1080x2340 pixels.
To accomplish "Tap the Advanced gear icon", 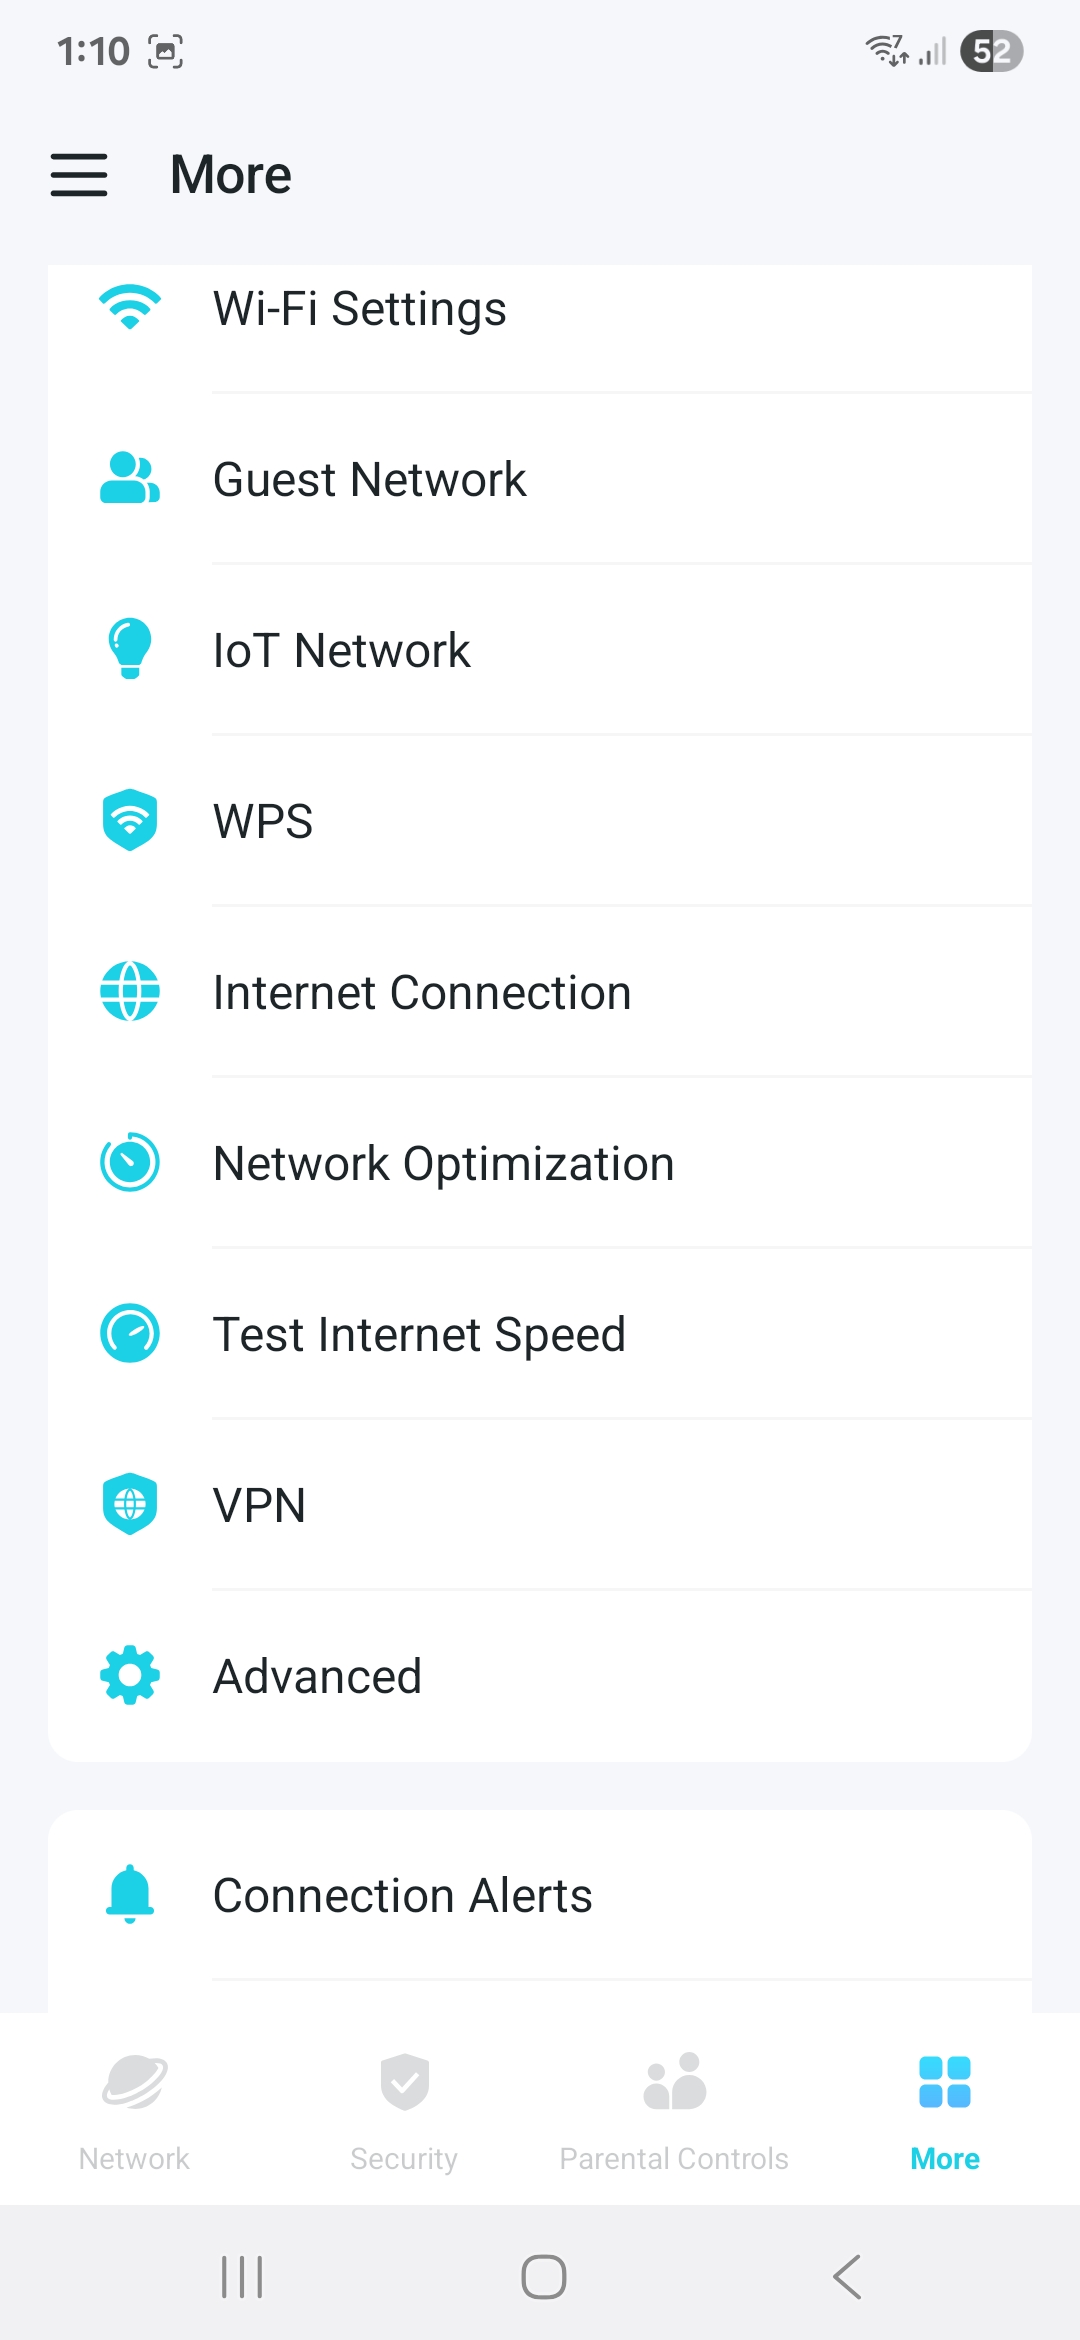I will pos(130,1675).
